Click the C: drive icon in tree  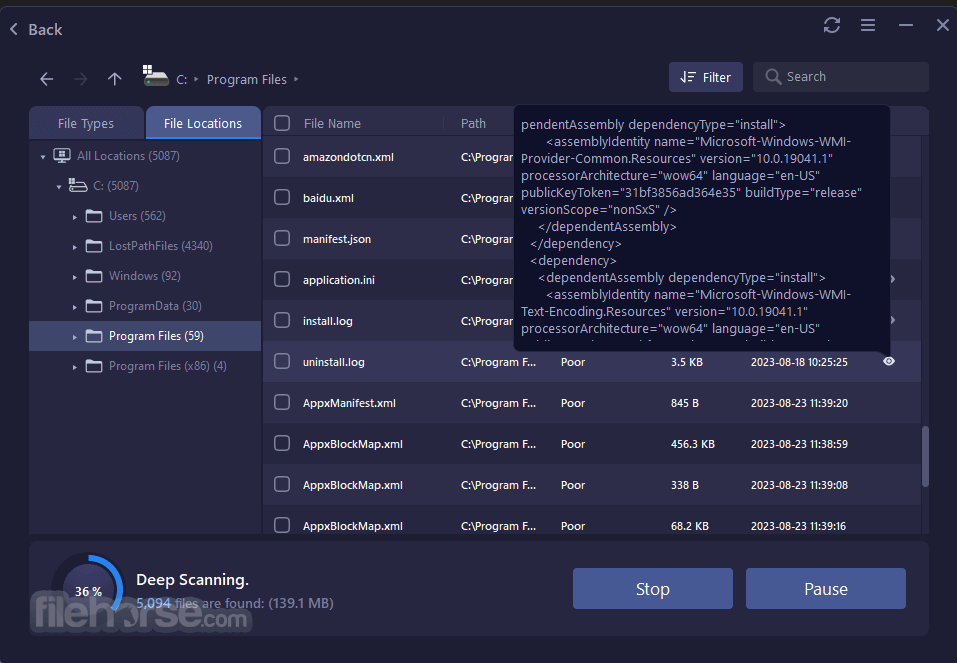click(78, 185)
